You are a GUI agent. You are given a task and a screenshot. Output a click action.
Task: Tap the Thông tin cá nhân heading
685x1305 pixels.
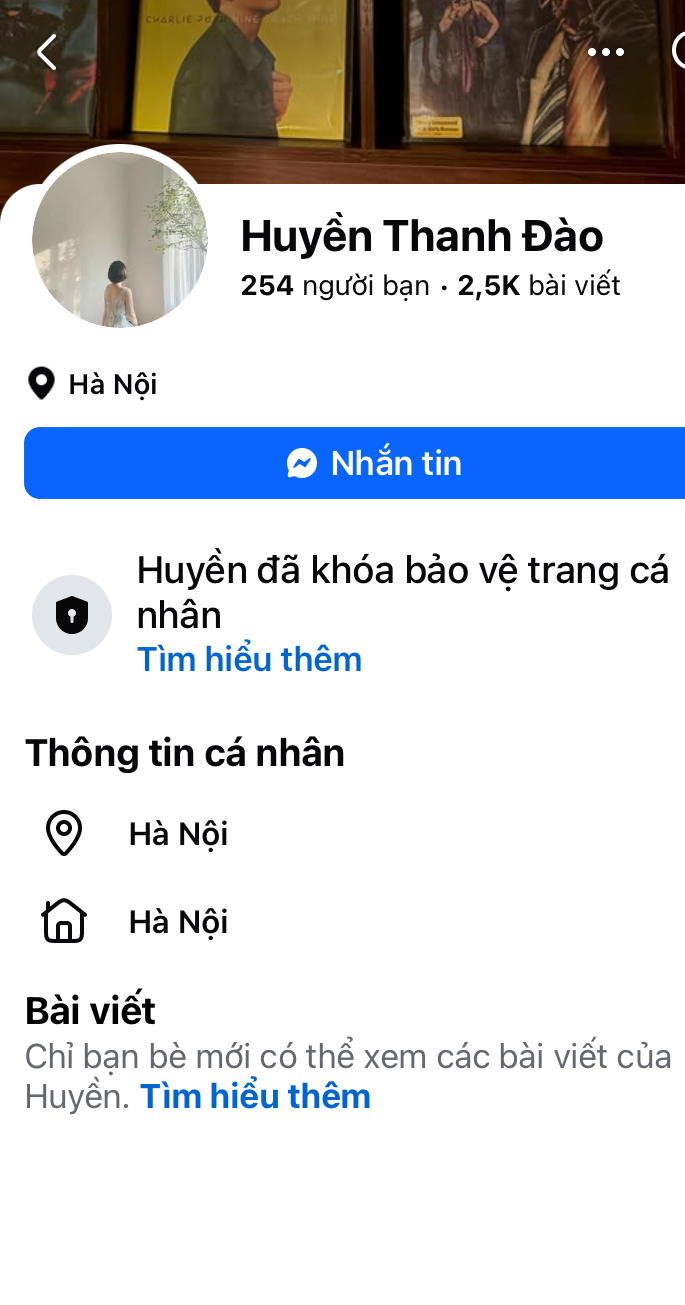(x=185, y=753)
